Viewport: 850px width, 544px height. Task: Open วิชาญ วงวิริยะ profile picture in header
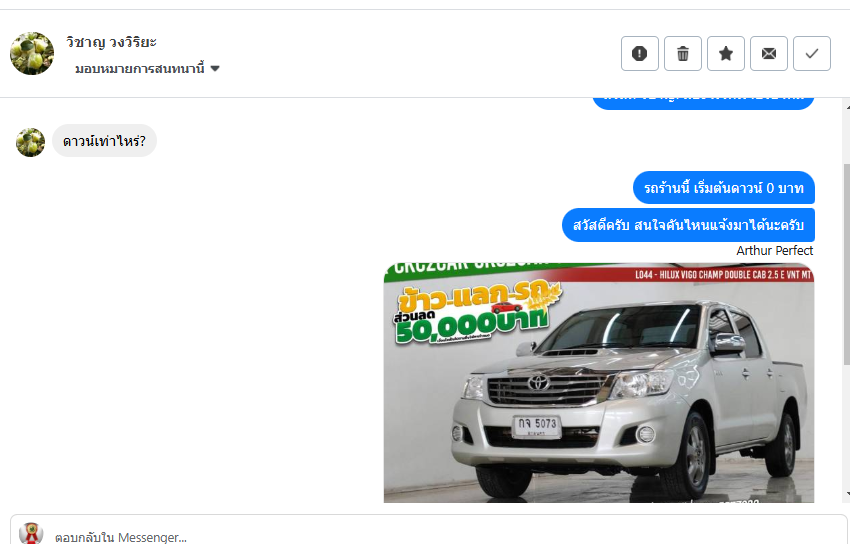click(32, 53)
